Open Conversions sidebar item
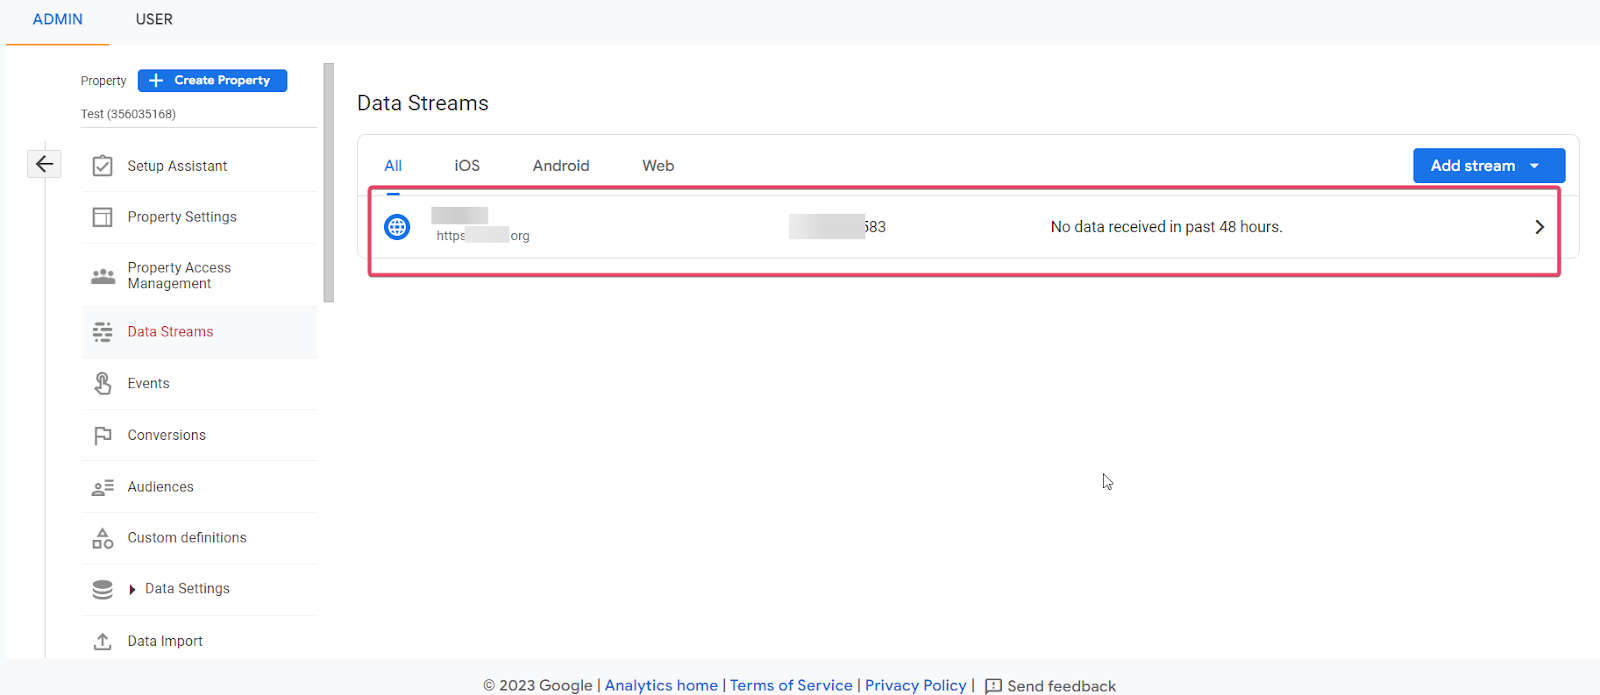 pos(200,435)
